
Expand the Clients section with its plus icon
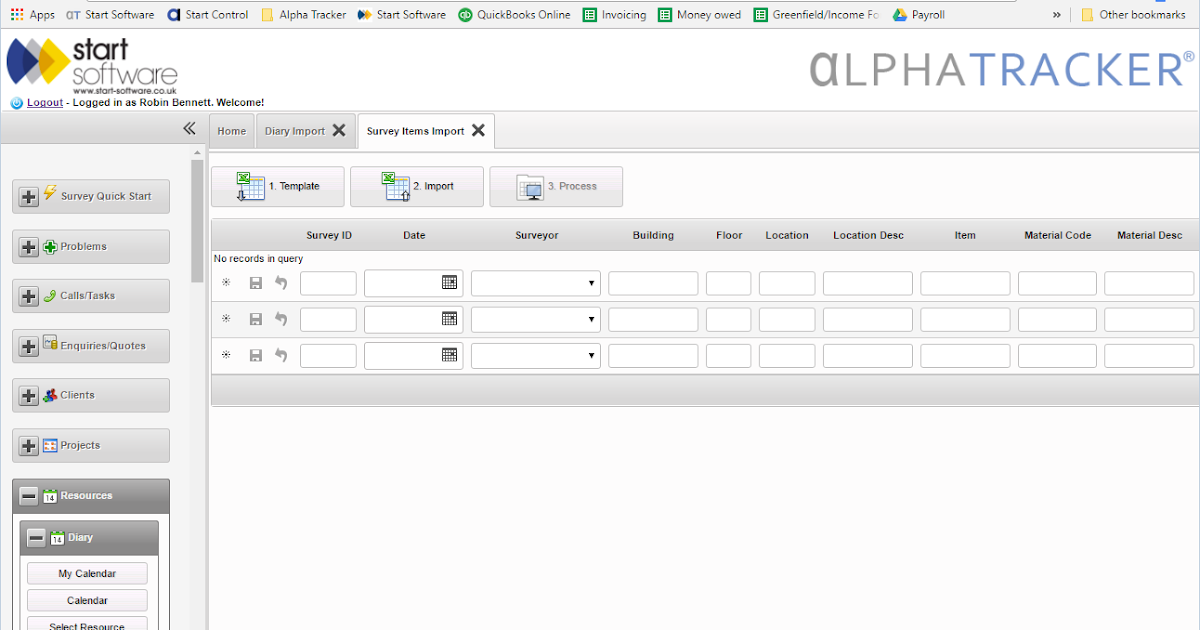point(28,395)
